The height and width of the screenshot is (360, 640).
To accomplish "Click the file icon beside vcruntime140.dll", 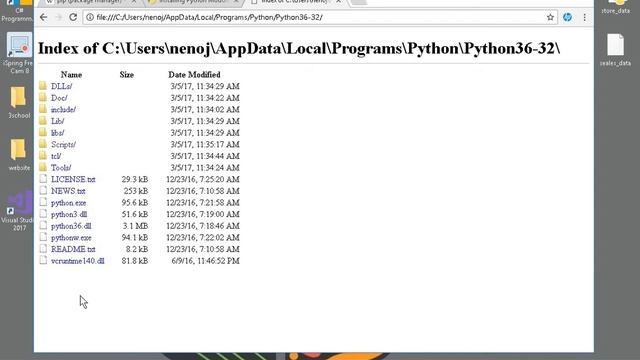I will pos(43,260).
